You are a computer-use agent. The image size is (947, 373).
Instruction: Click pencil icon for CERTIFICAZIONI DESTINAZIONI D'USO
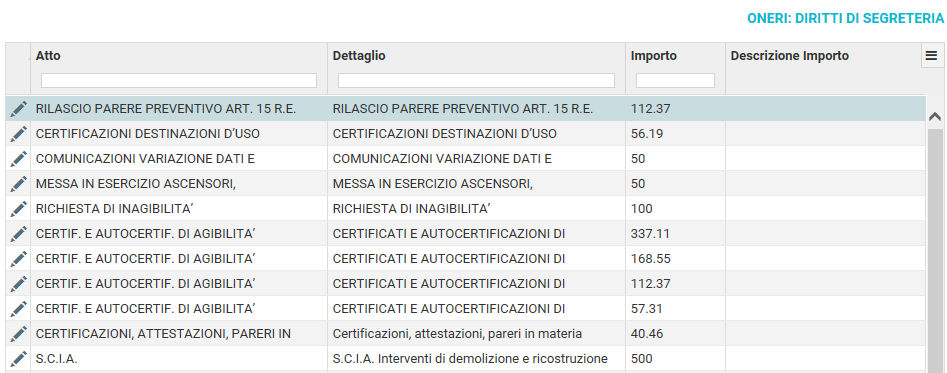[19, 134]
